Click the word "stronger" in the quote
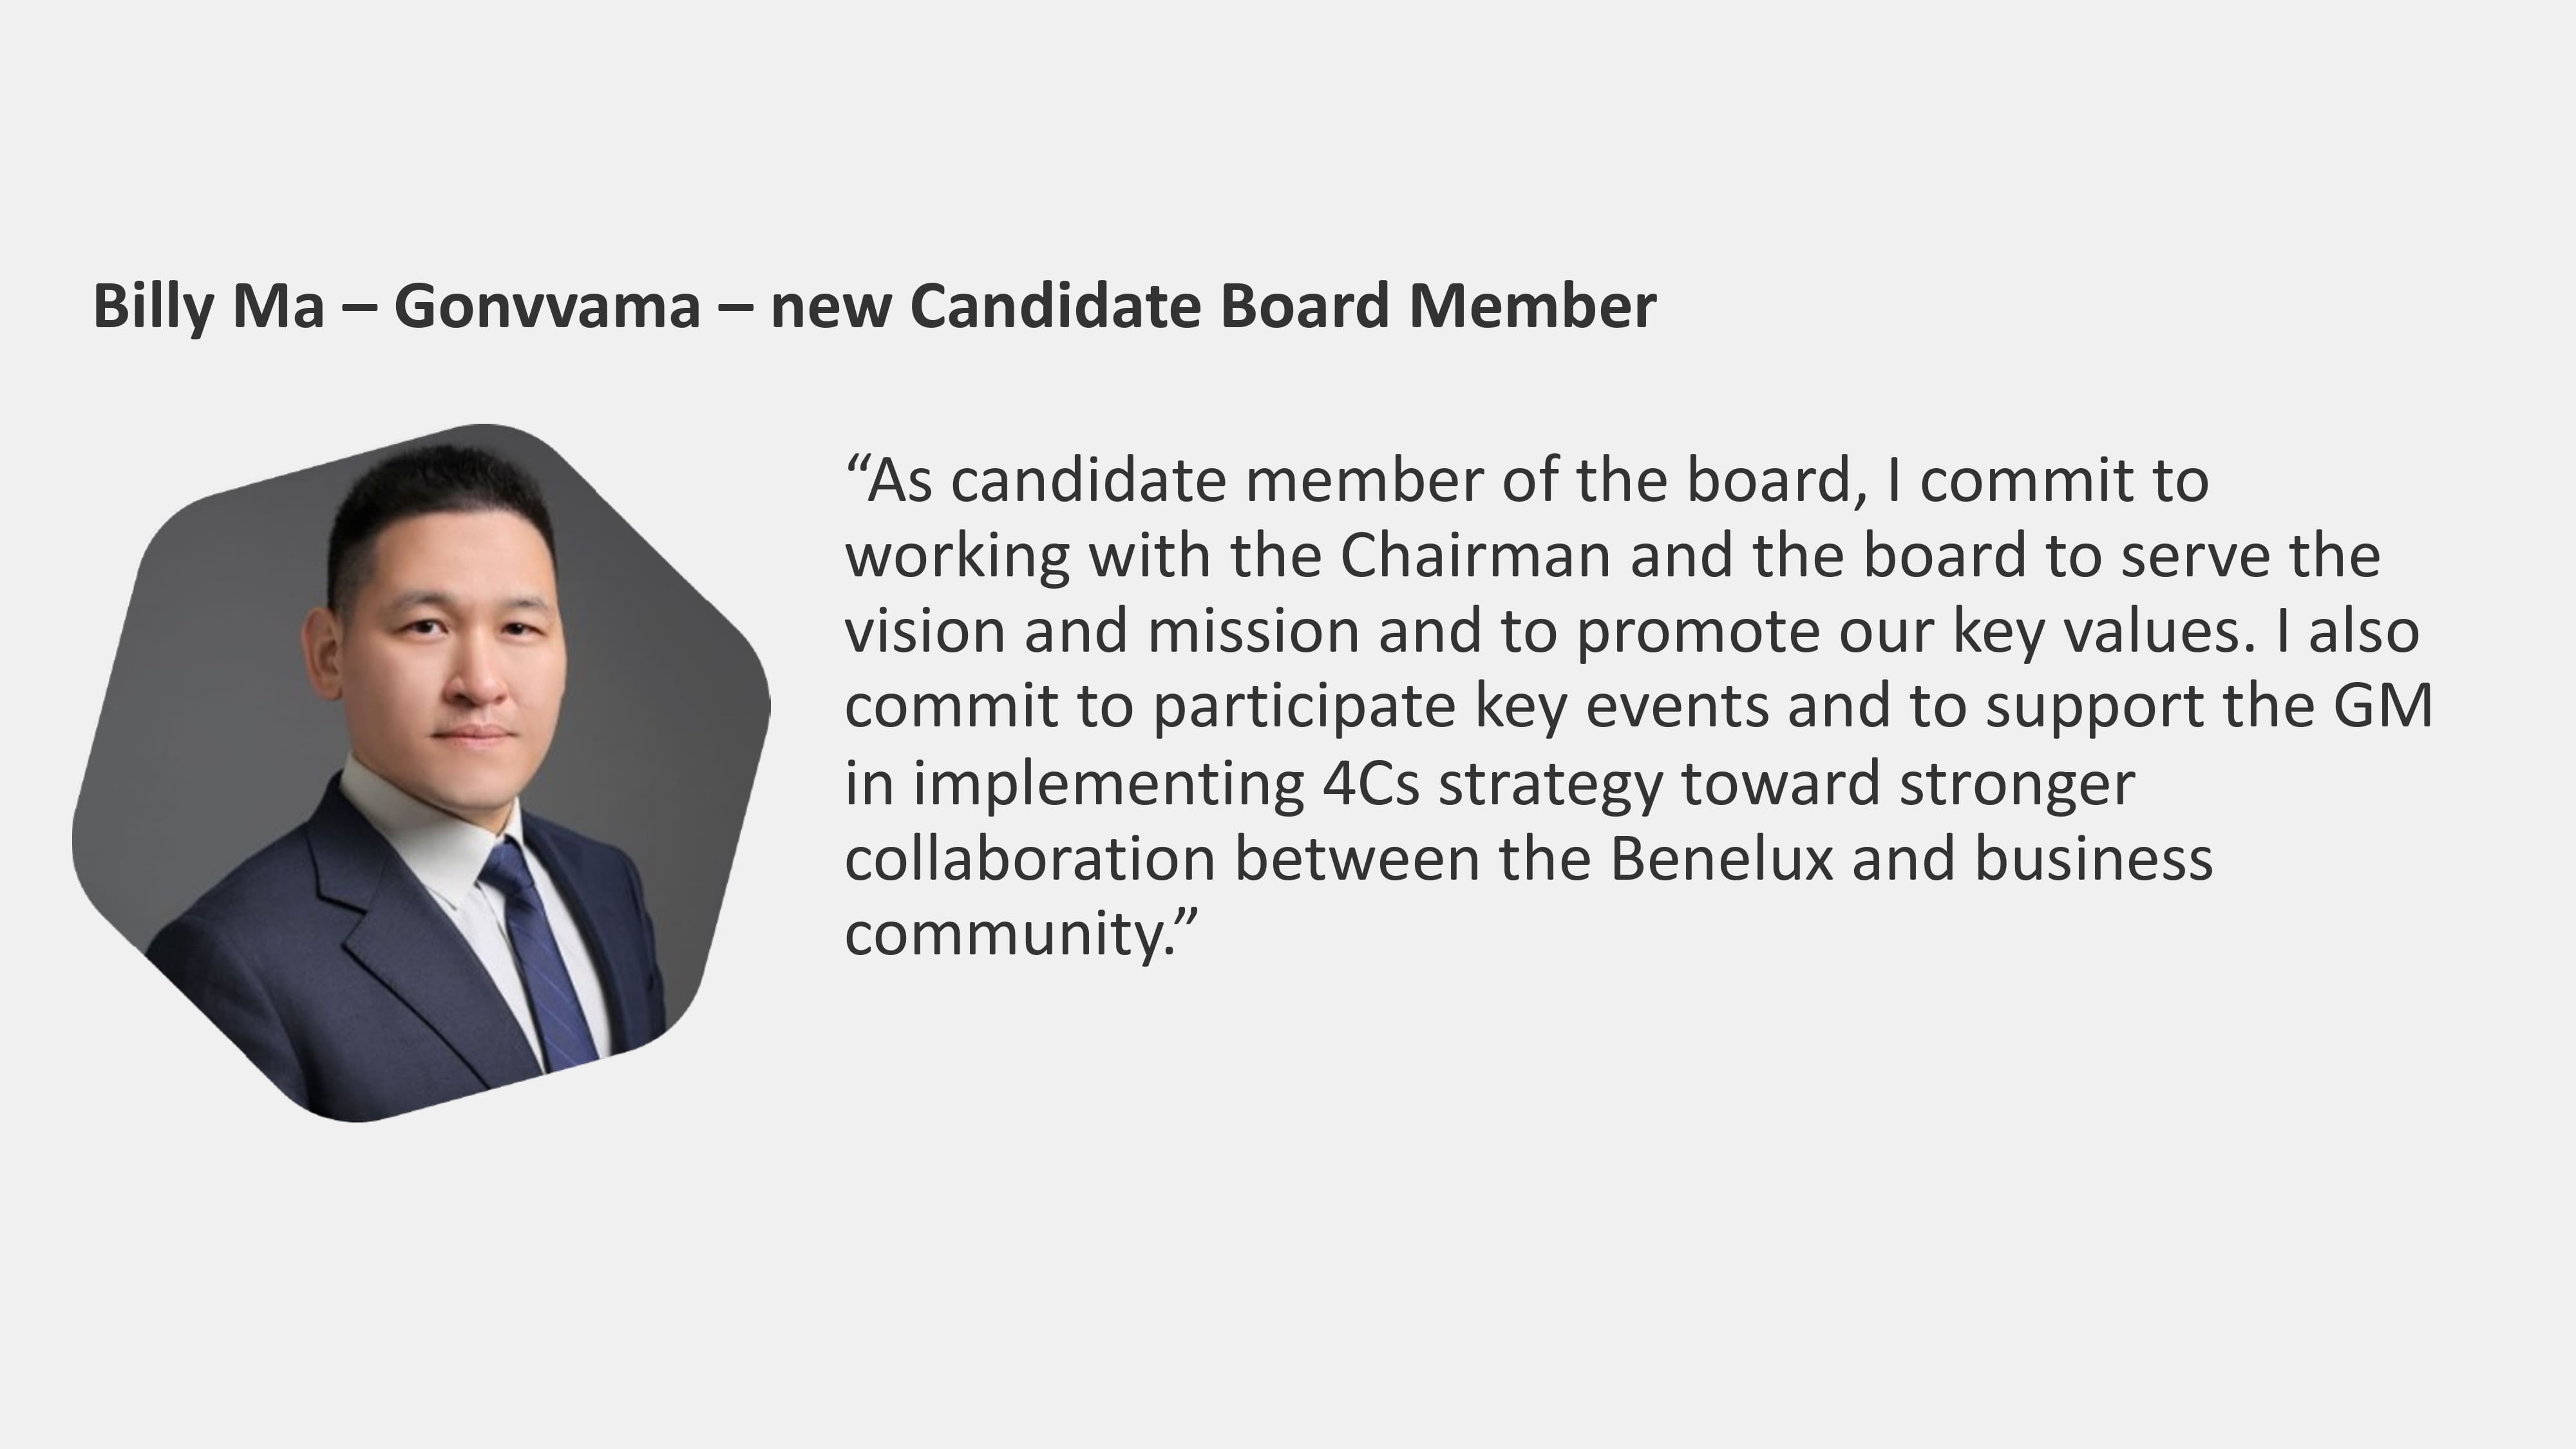 2017,783
